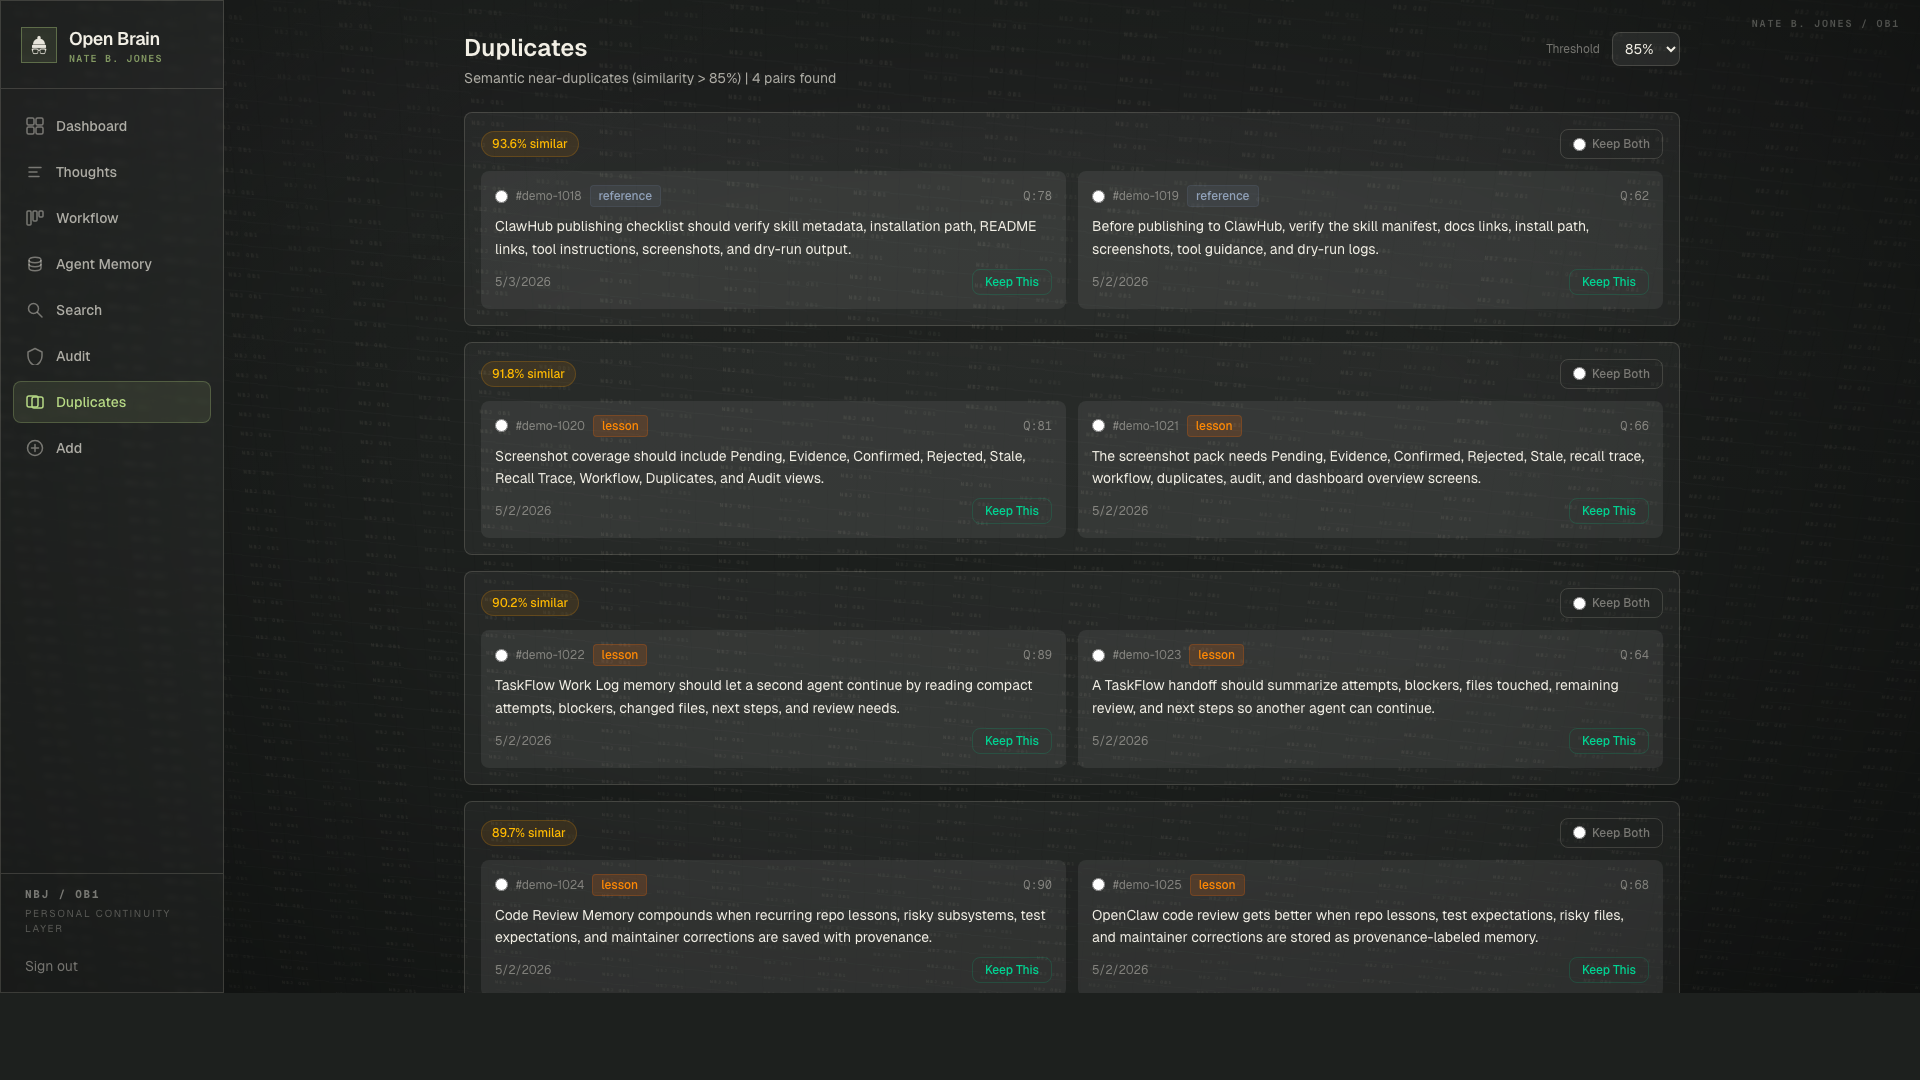
Task: Switch to the Audit view
Action: 112,356
